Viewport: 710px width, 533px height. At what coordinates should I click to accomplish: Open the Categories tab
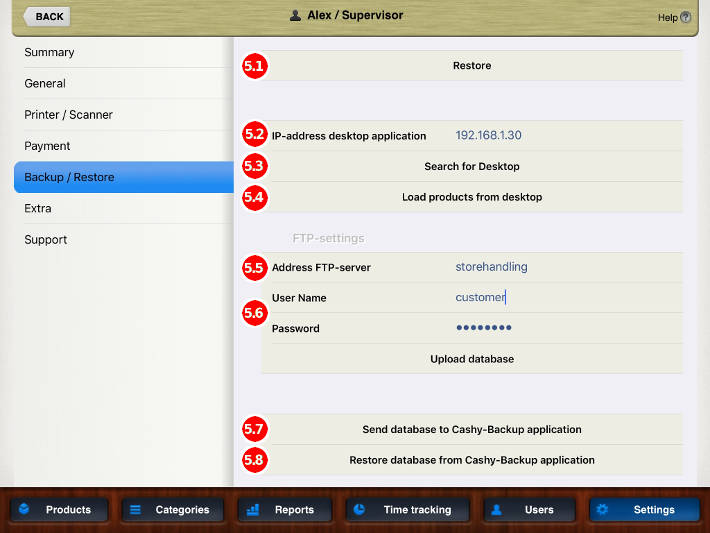pyautogui.click(x=171, y=509)
